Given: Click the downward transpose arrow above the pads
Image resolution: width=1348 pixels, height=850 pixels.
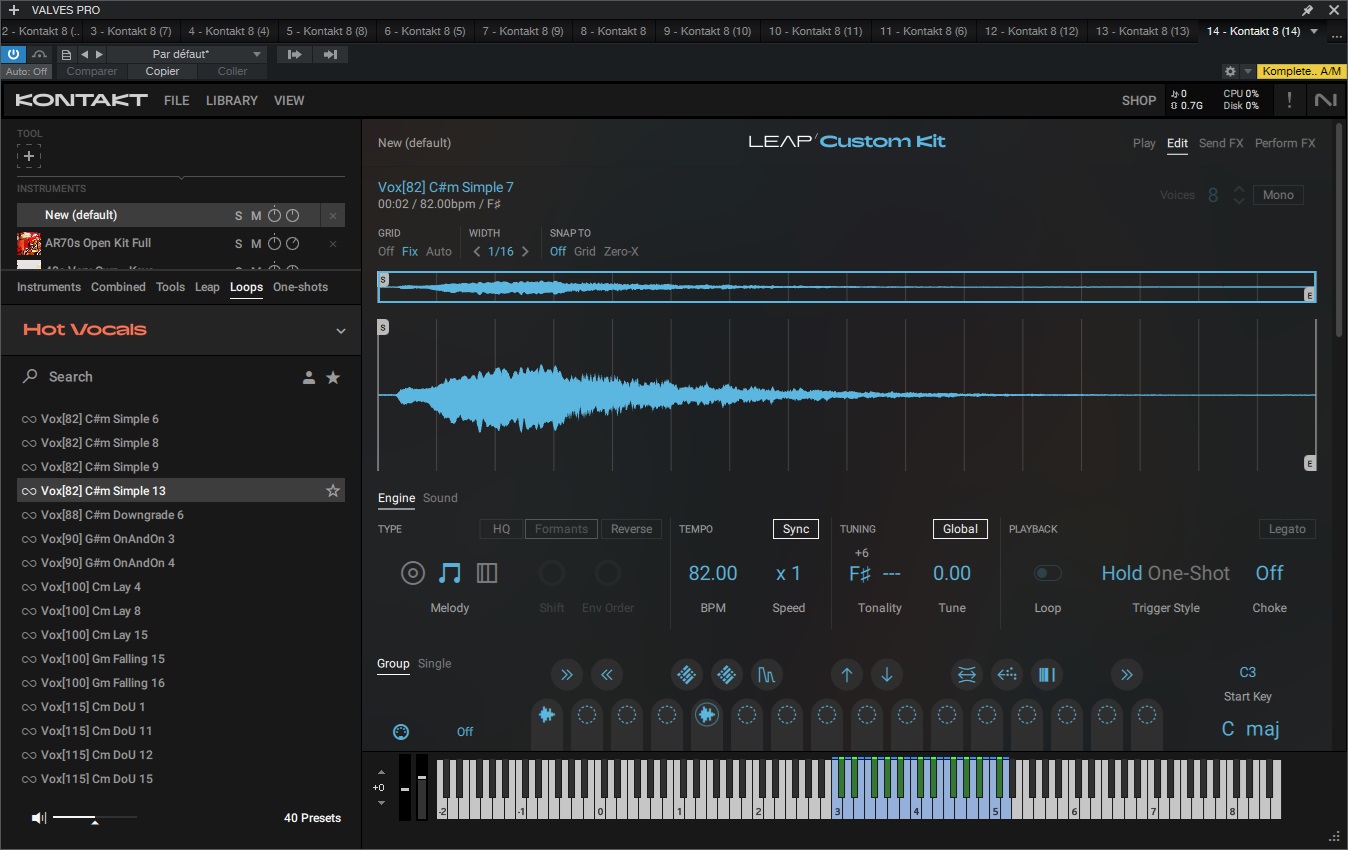Looking at the screenshot, I should tap(886, 675).
